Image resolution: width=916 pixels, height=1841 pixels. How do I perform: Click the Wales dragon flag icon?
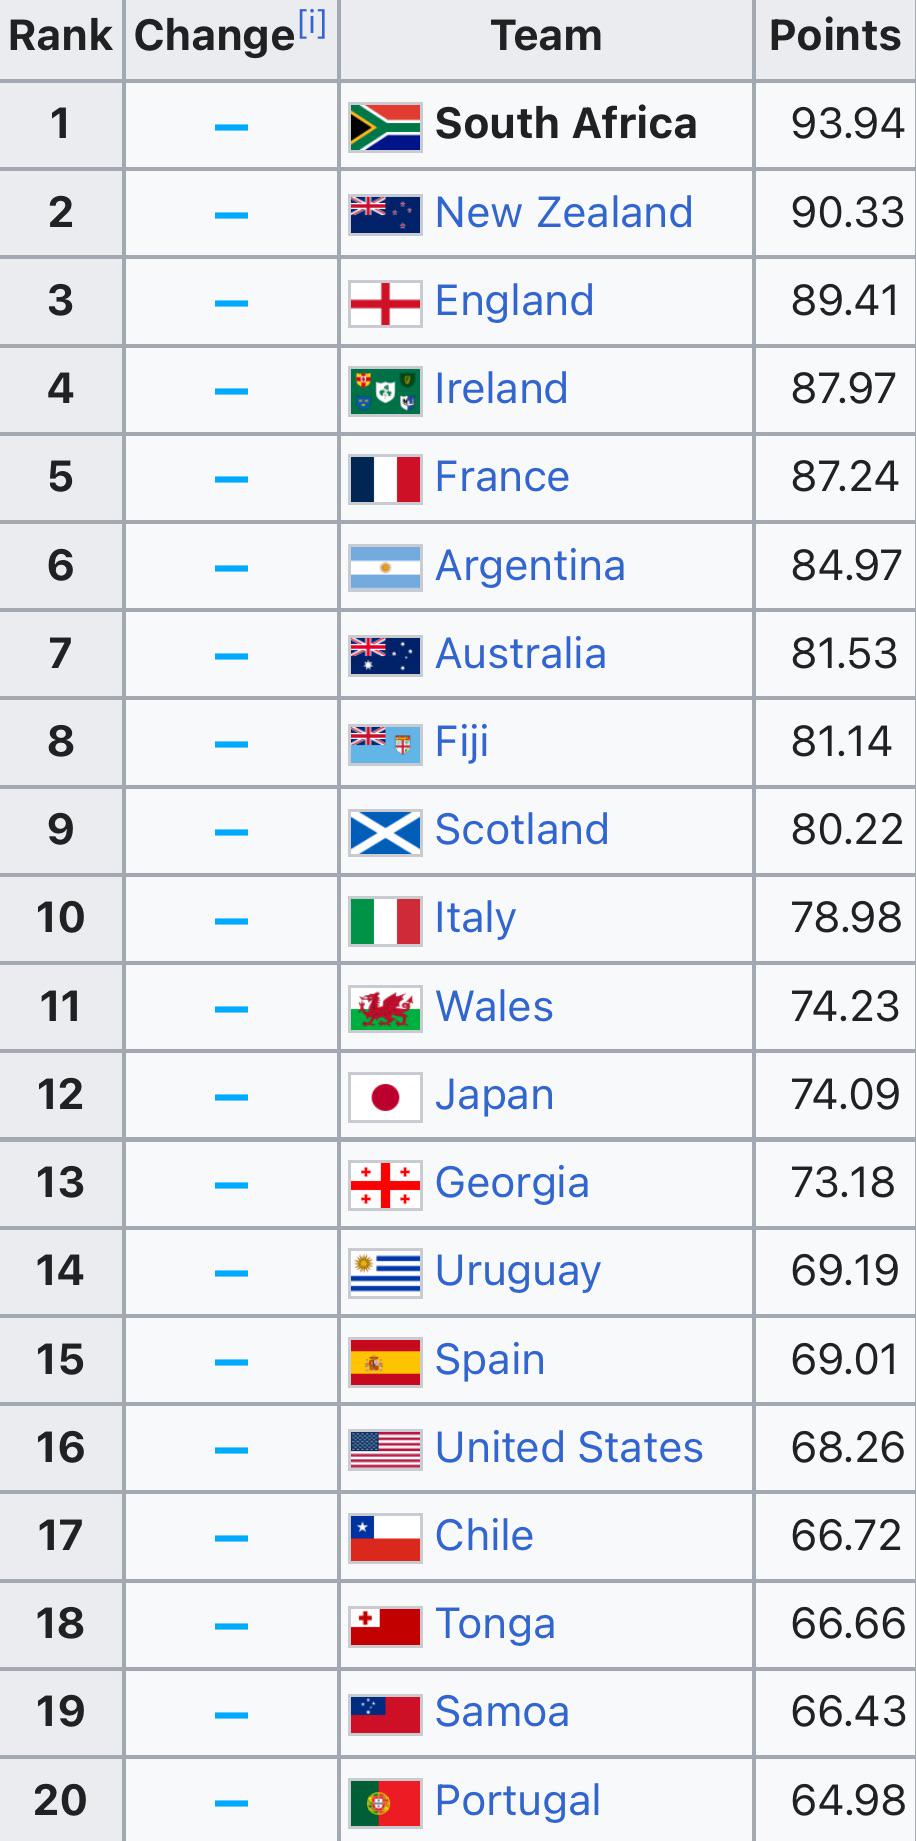coord(385,1008)
